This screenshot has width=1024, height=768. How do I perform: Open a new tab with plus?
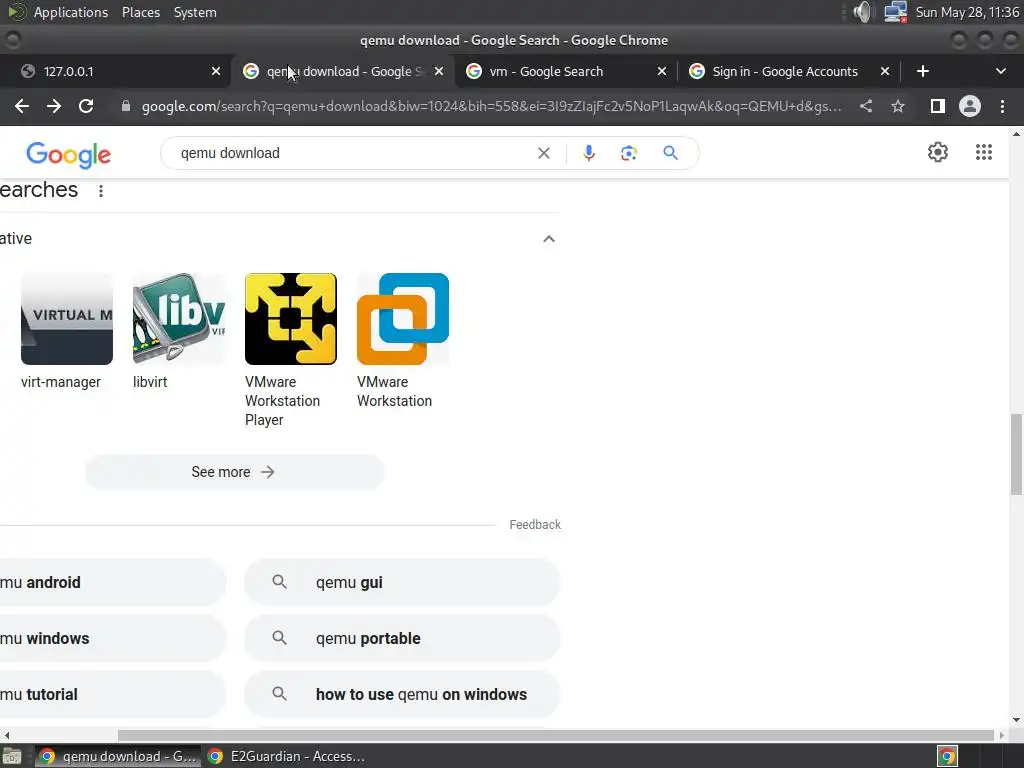pos(923,71)
